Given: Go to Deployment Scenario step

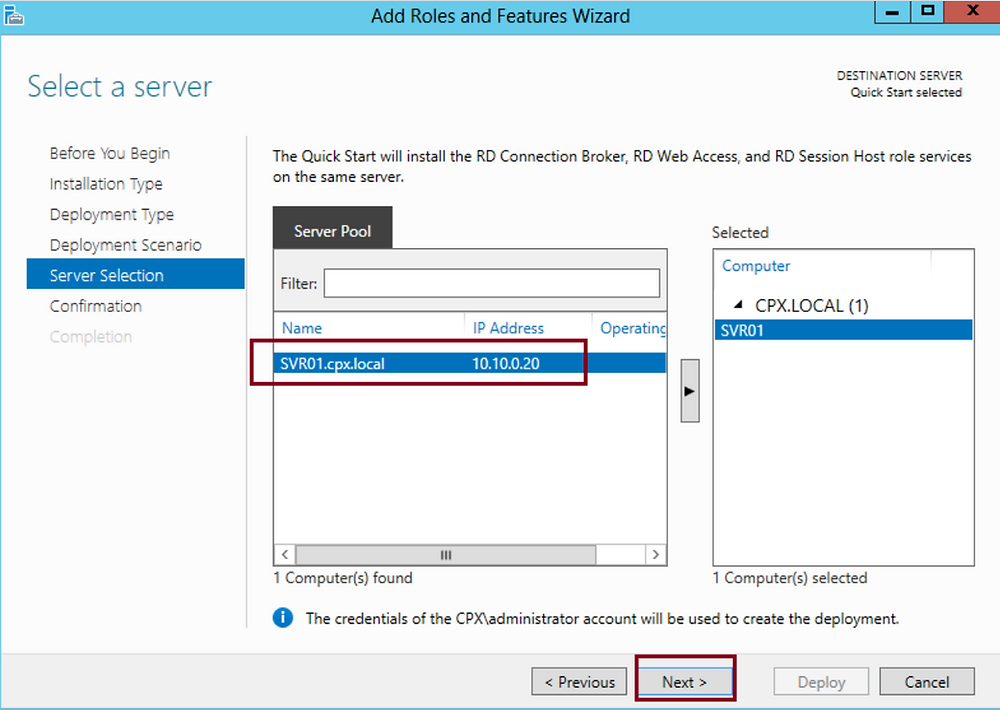Looking at the screenshot, I should [x=126, y=245].
